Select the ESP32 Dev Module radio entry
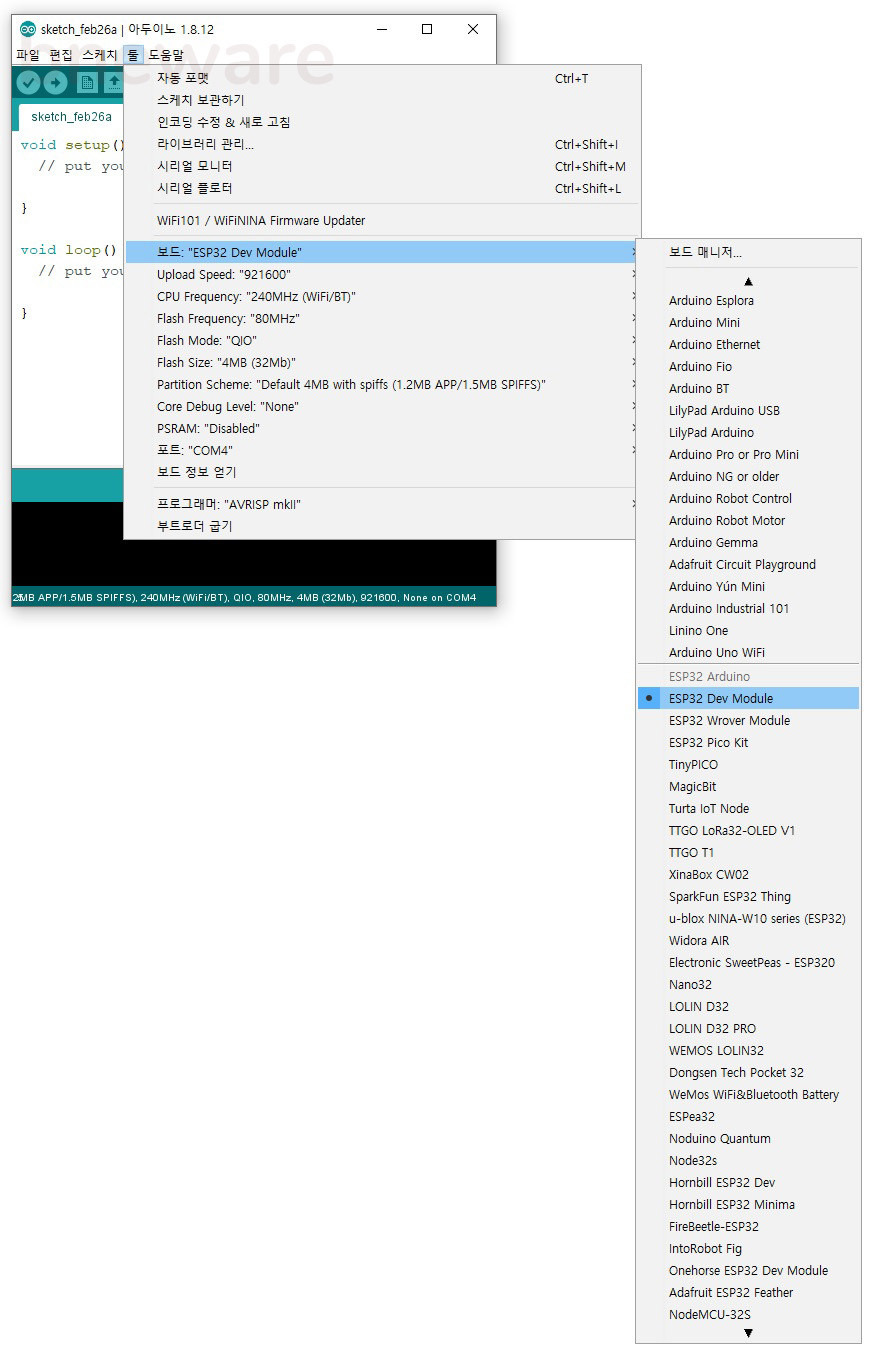Viewport: 875px width, 1357px height. click(x=748, y=698)
